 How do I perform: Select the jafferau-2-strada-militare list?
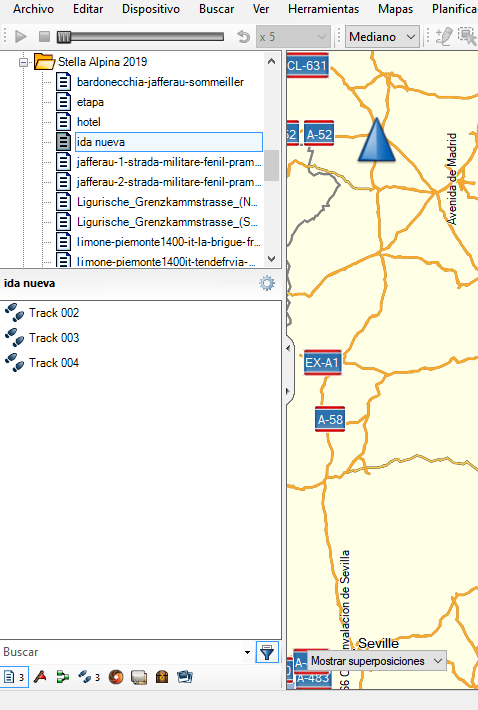(169, 182)
